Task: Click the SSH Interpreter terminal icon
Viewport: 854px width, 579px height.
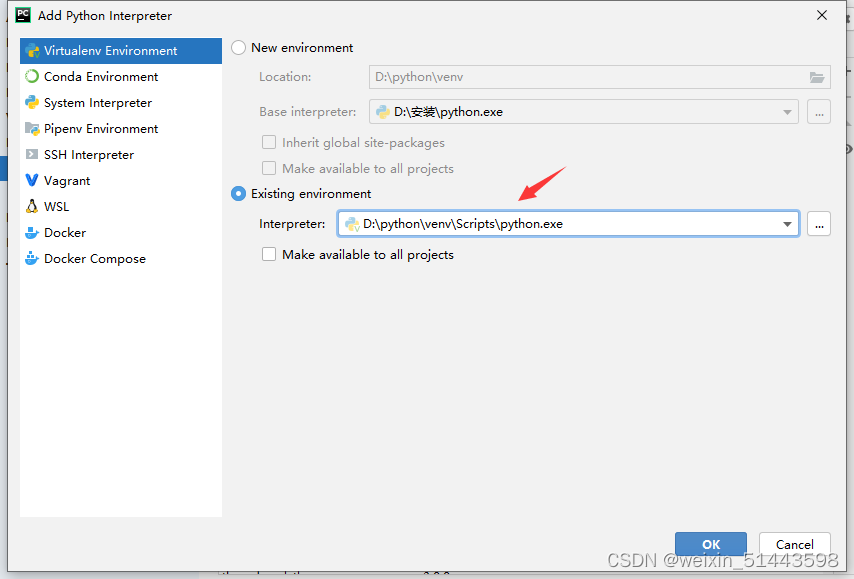Action: (x=32, y=155)
